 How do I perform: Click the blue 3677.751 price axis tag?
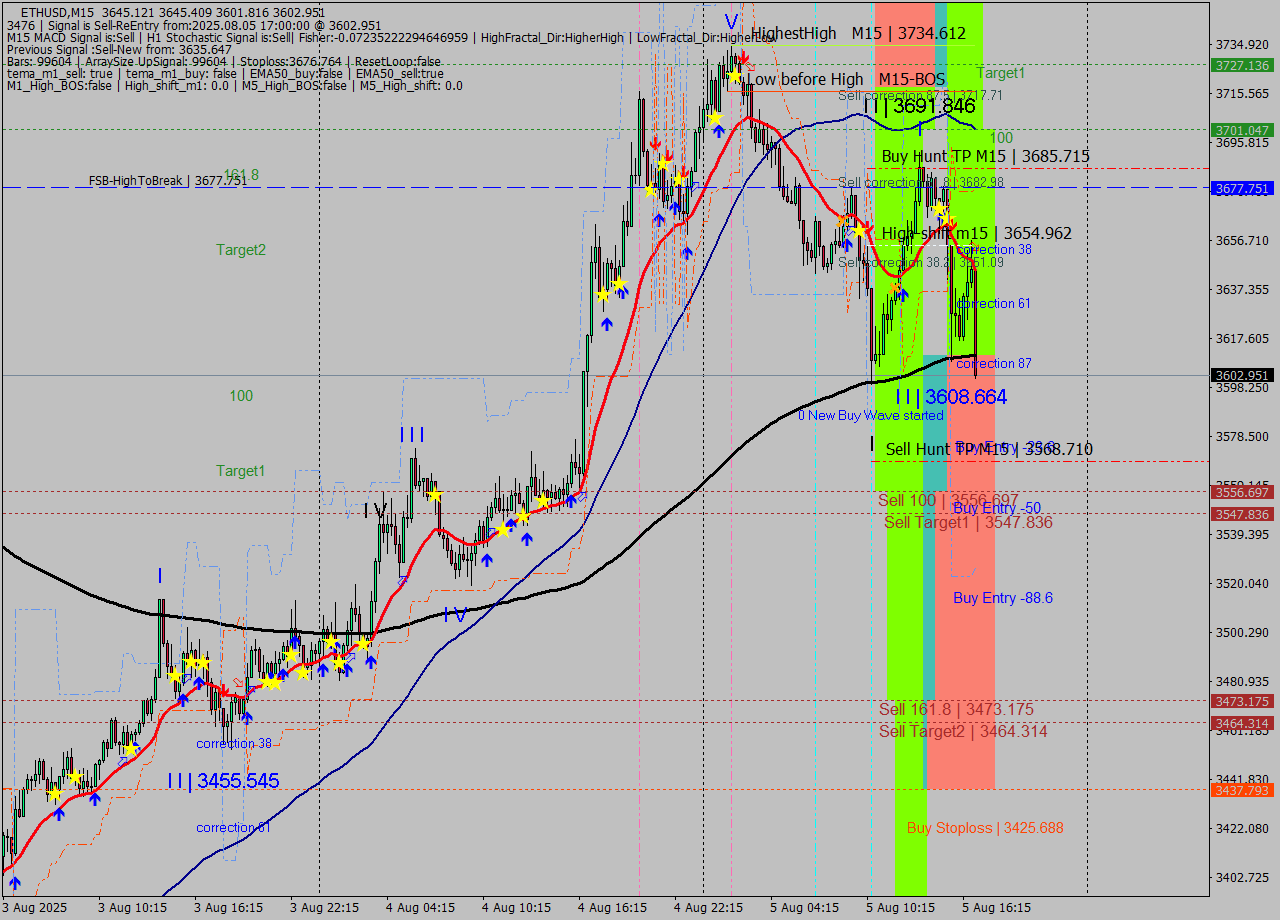point(1241,188)
